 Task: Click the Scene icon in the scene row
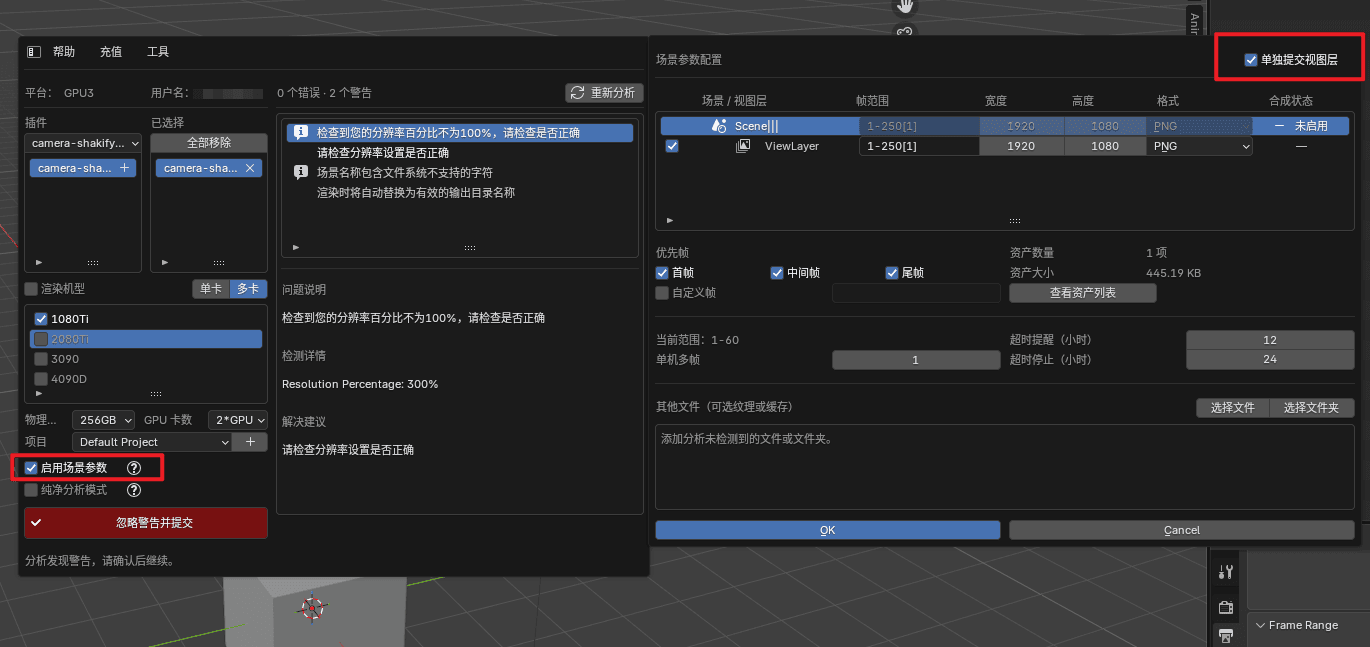(x=719, y=126)
